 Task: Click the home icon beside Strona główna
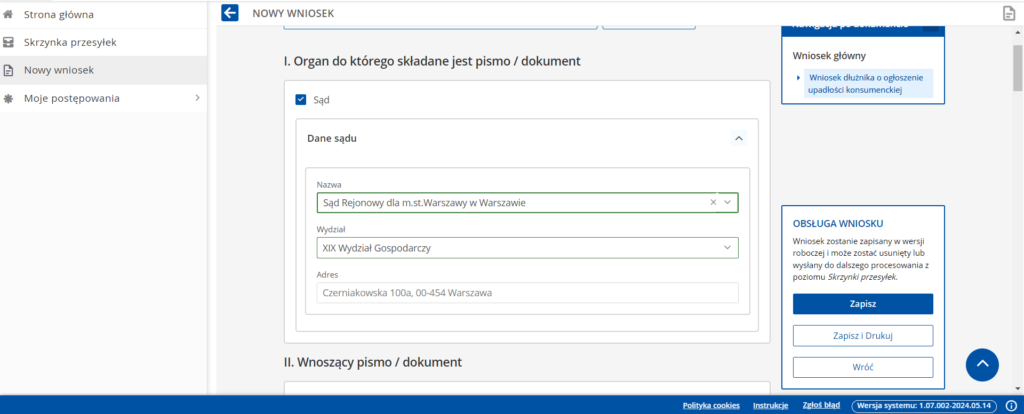coord(9,14)
